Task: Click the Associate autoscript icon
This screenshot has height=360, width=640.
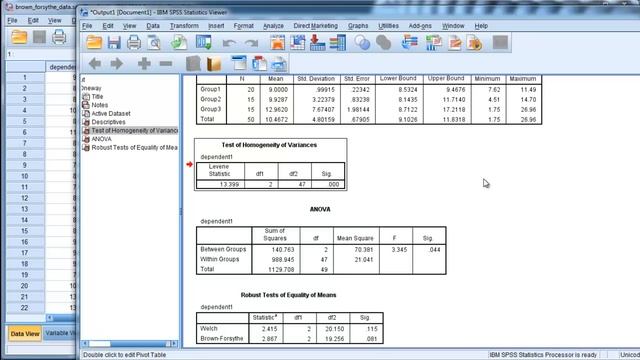Action: 434,42
